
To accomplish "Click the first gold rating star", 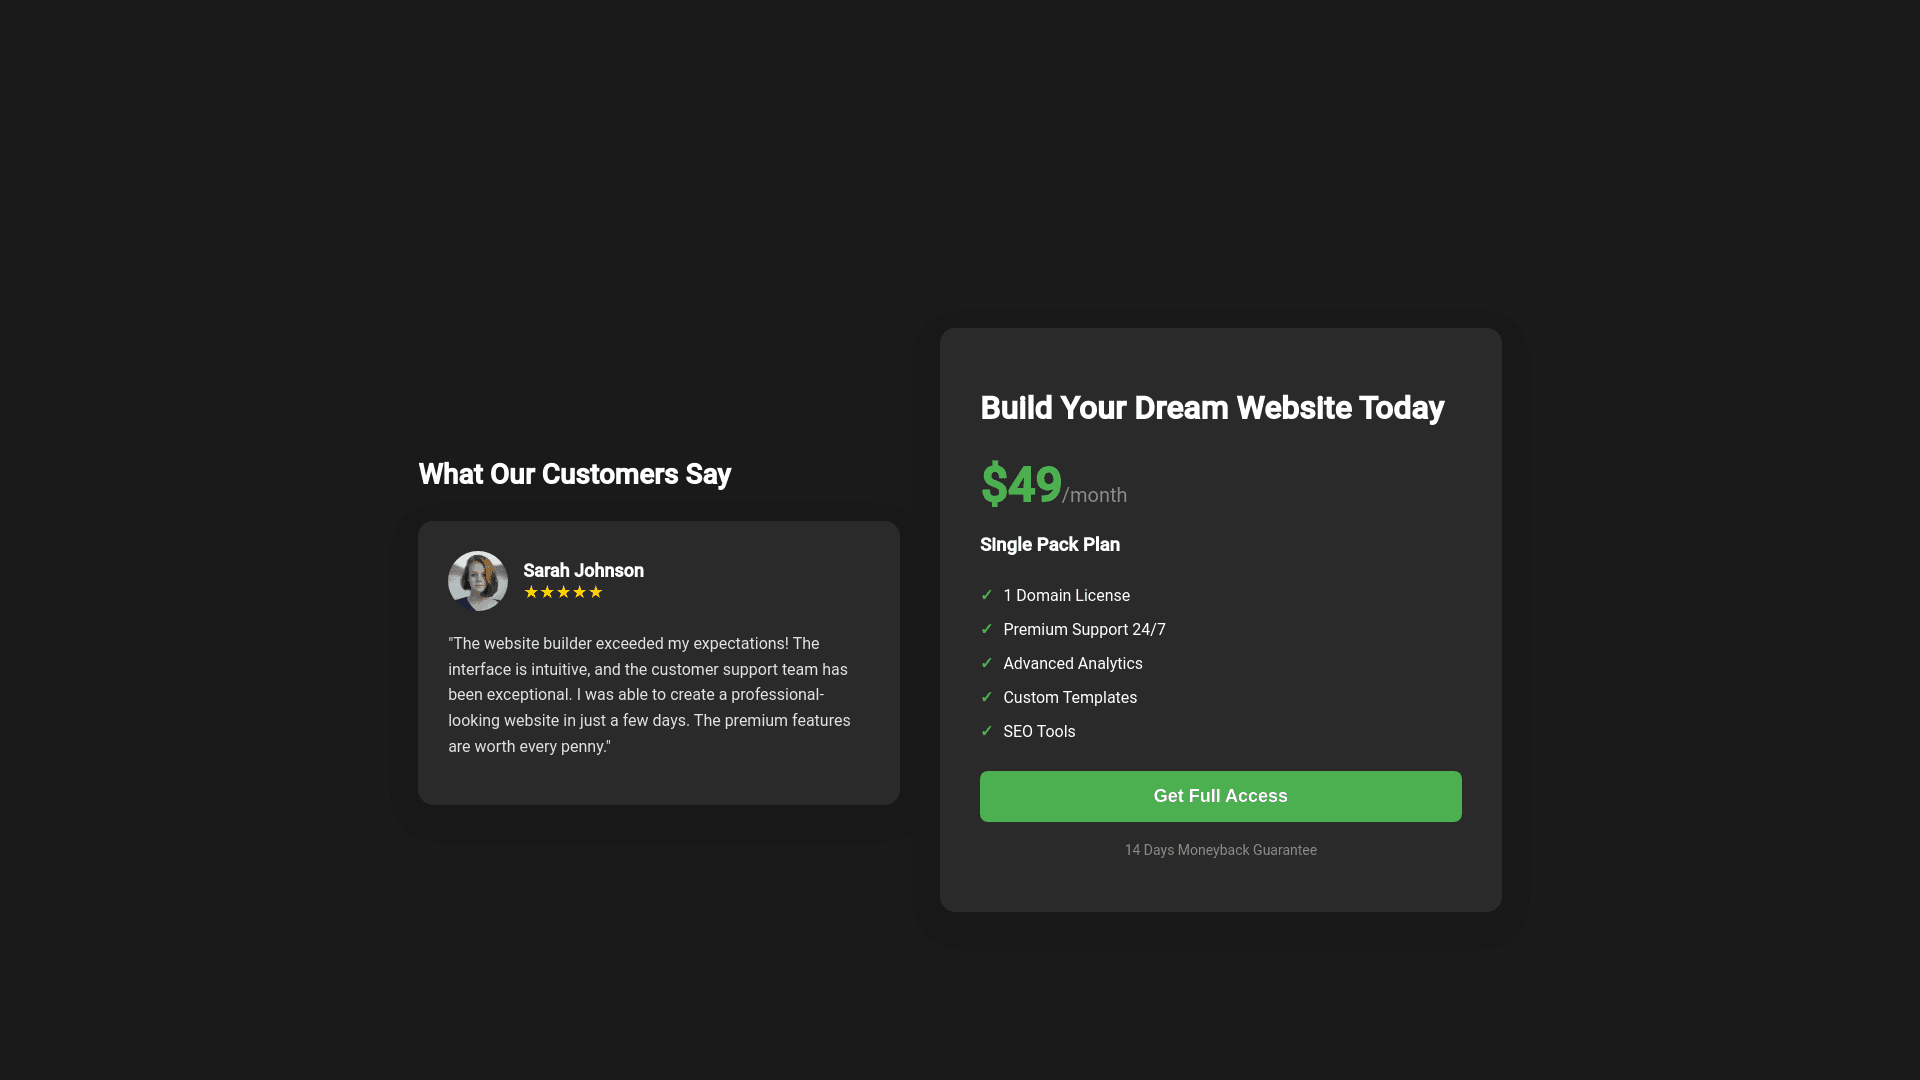I will [x=531, y=592].
